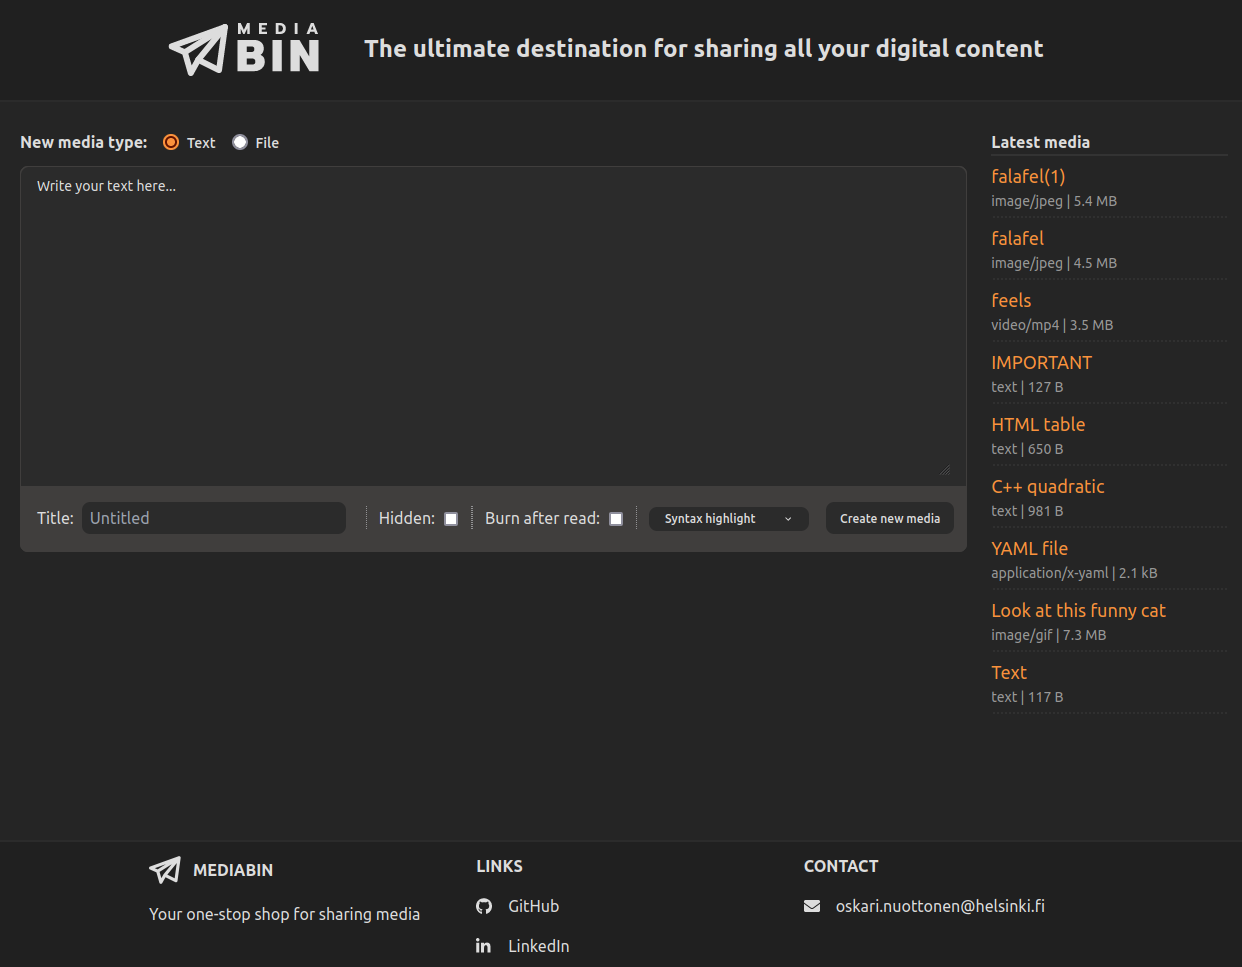Open the HTML table item
The width and height of the screenshot is (1242, 967).
[x=1038, y=424]
